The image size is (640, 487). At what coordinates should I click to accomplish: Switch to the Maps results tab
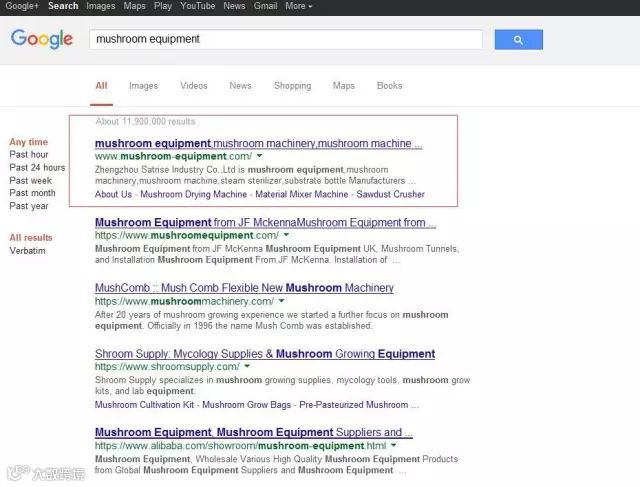click(344, 86)
